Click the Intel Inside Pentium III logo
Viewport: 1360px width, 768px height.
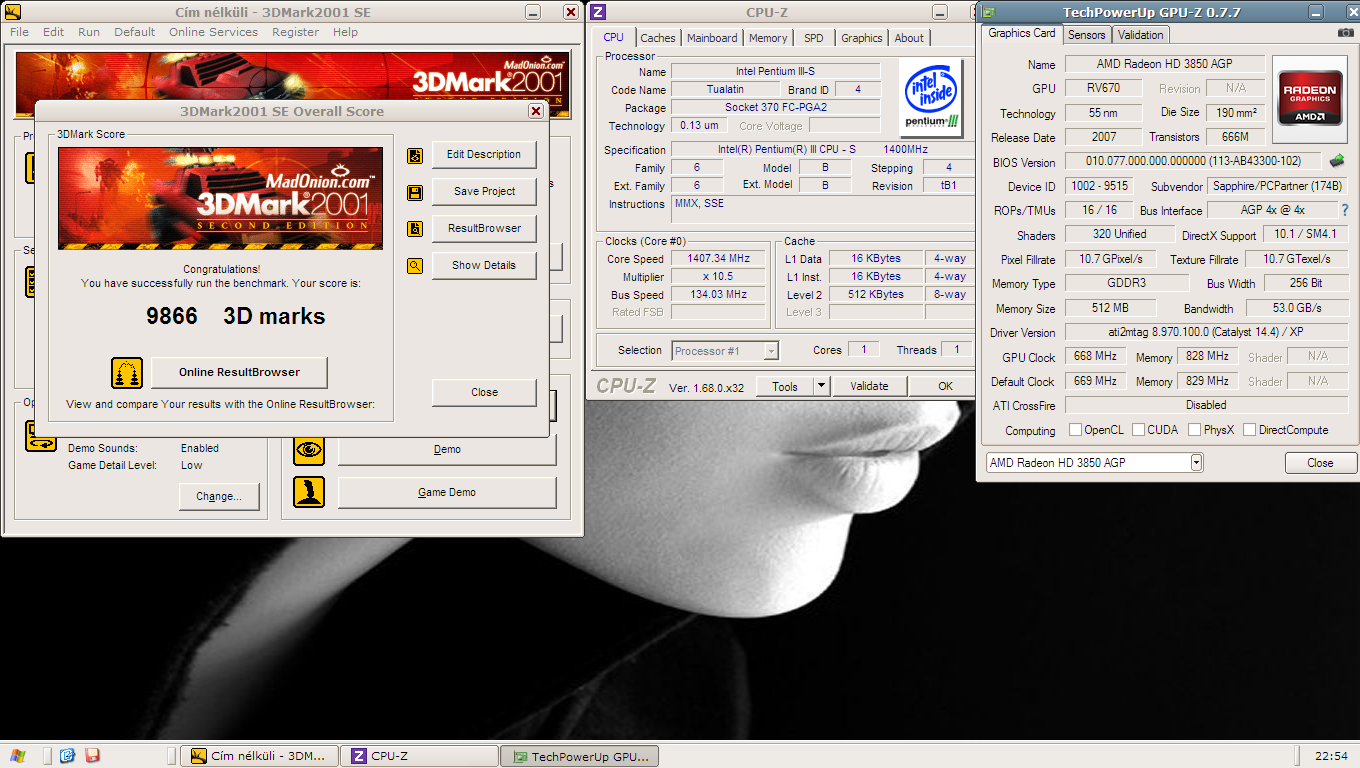(931, 98)
